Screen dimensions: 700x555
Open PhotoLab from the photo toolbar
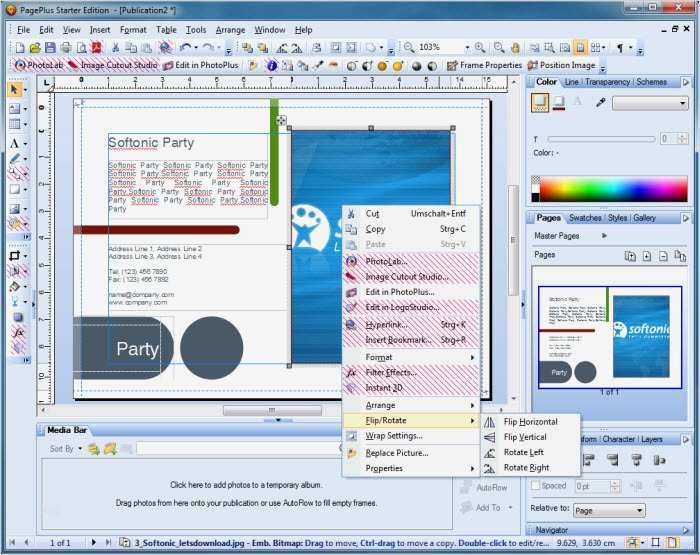[38, 65]
